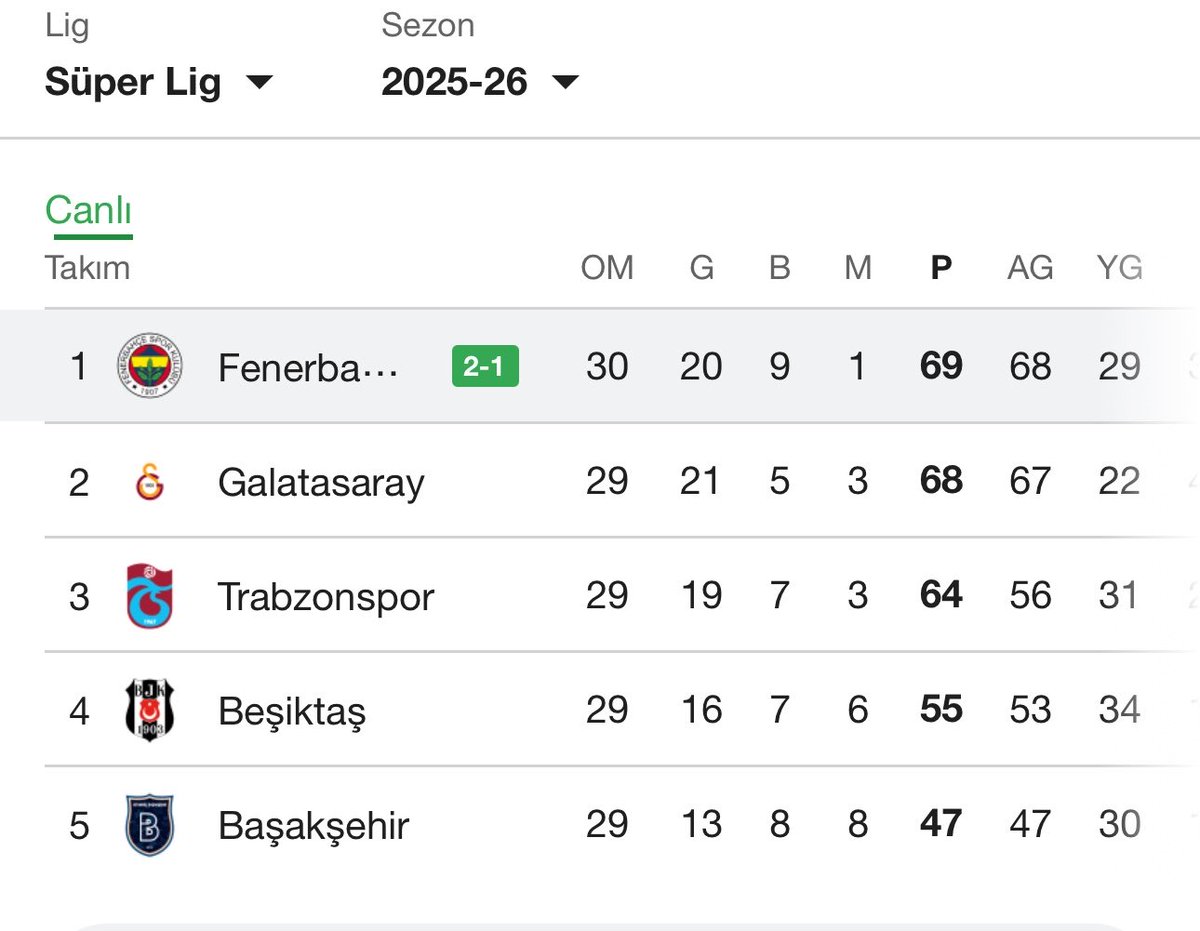Click the Başakşehir team logo
Viewport: 1200px width, 931px height.
pos(150,825)
